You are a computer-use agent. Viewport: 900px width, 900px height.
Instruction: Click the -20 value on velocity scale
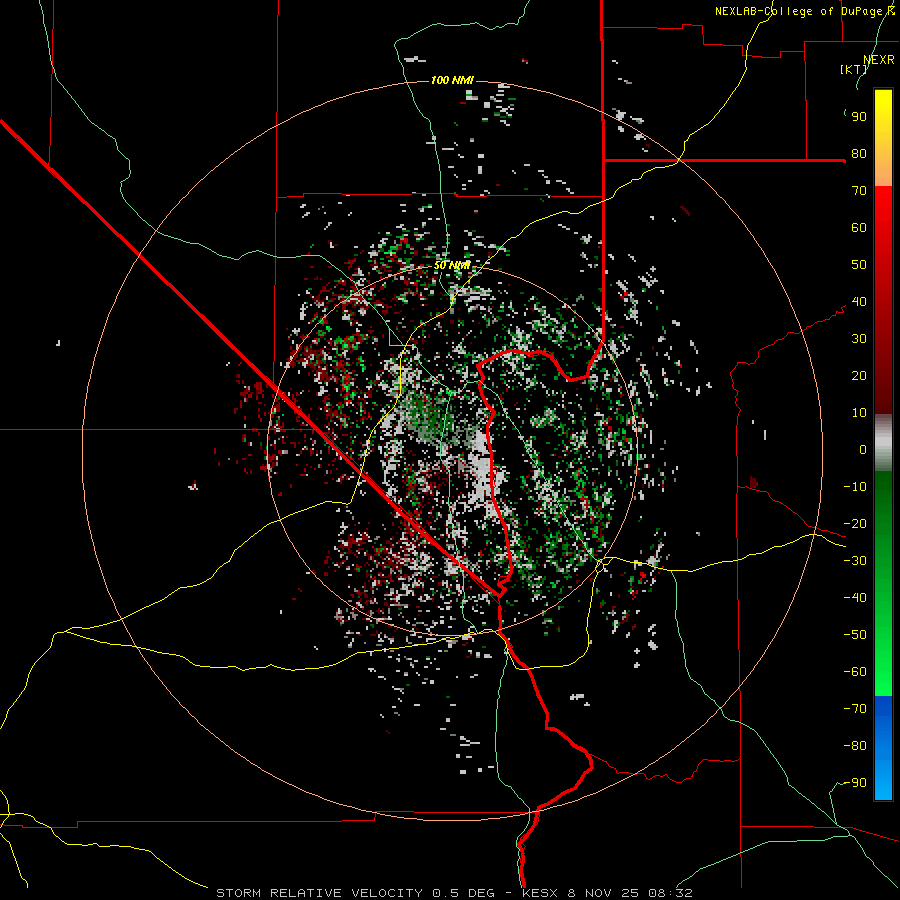pyautogui.click(x=855, y=524)
